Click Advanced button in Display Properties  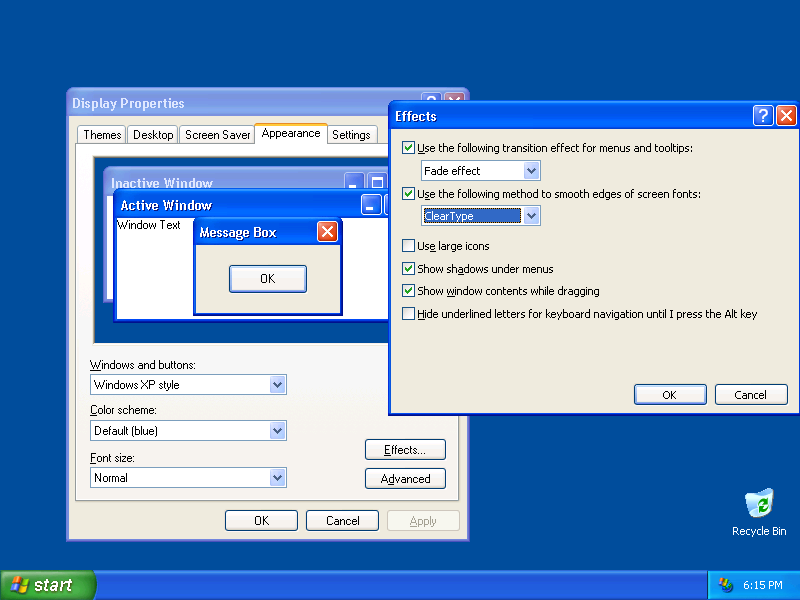pyautogui.click(x=405, y=479)
